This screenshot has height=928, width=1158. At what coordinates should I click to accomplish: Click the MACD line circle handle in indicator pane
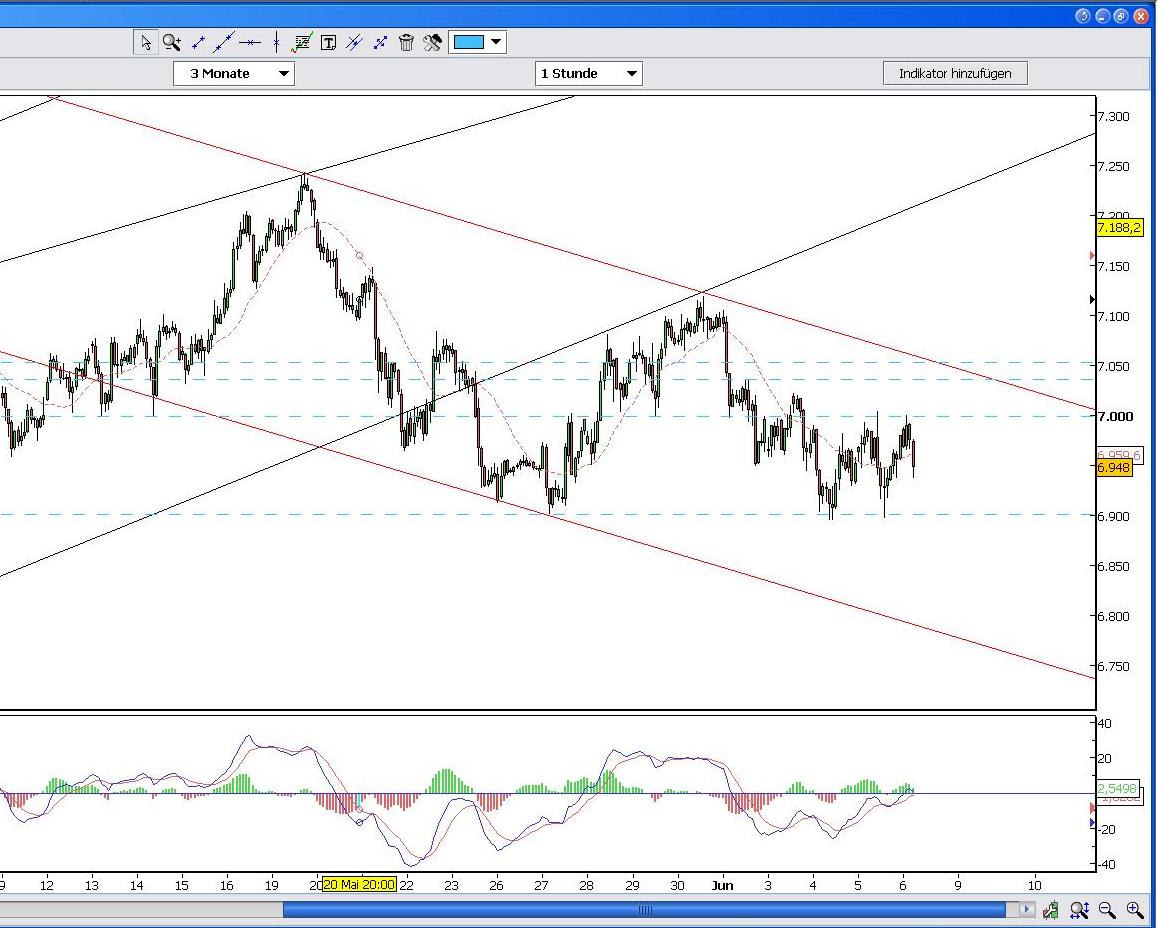360,822
